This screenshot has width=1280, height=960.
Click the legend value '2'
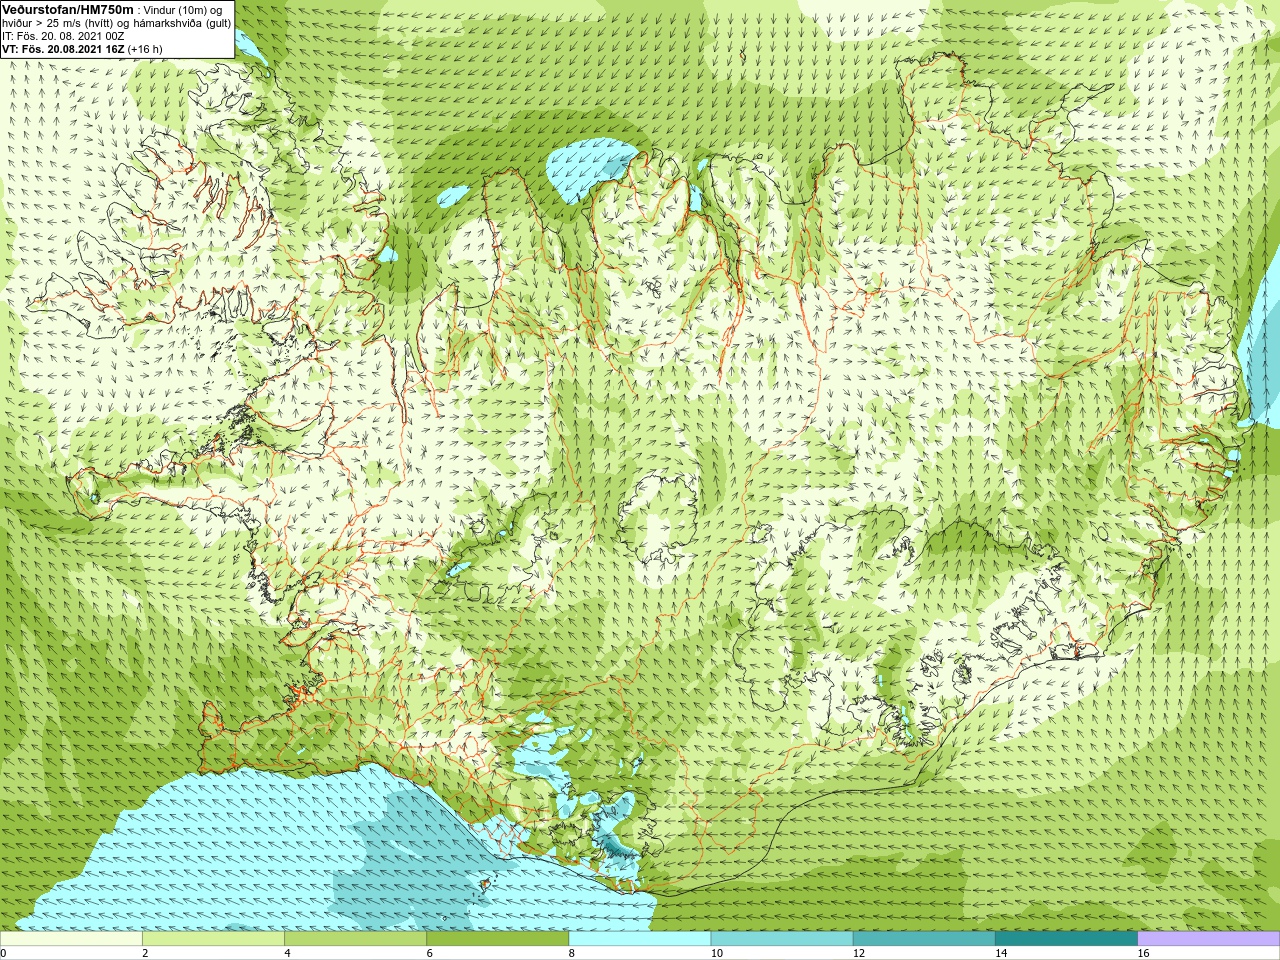pos(145,953)
